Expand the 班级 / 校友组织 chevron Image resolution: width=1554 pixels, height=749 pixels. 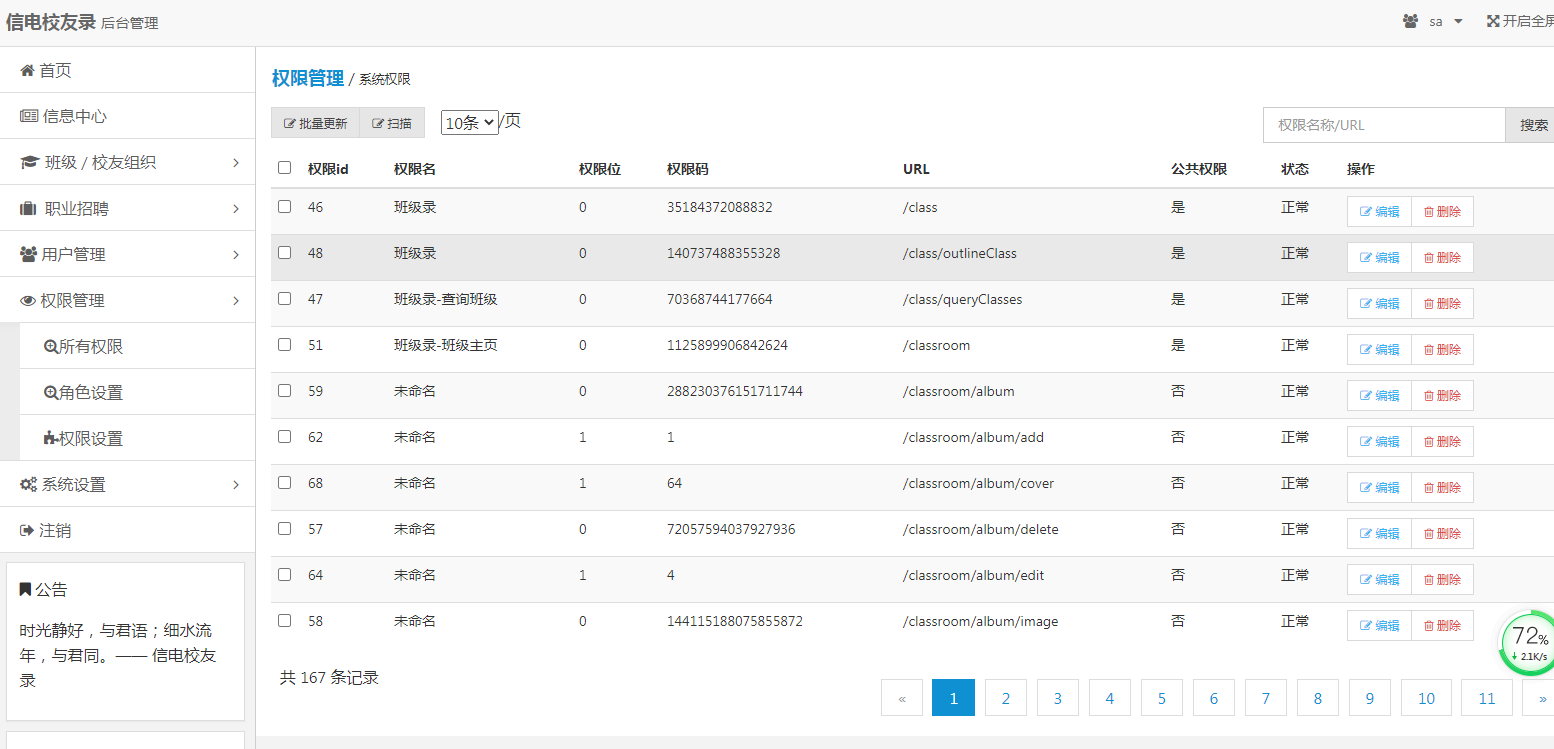236,162
